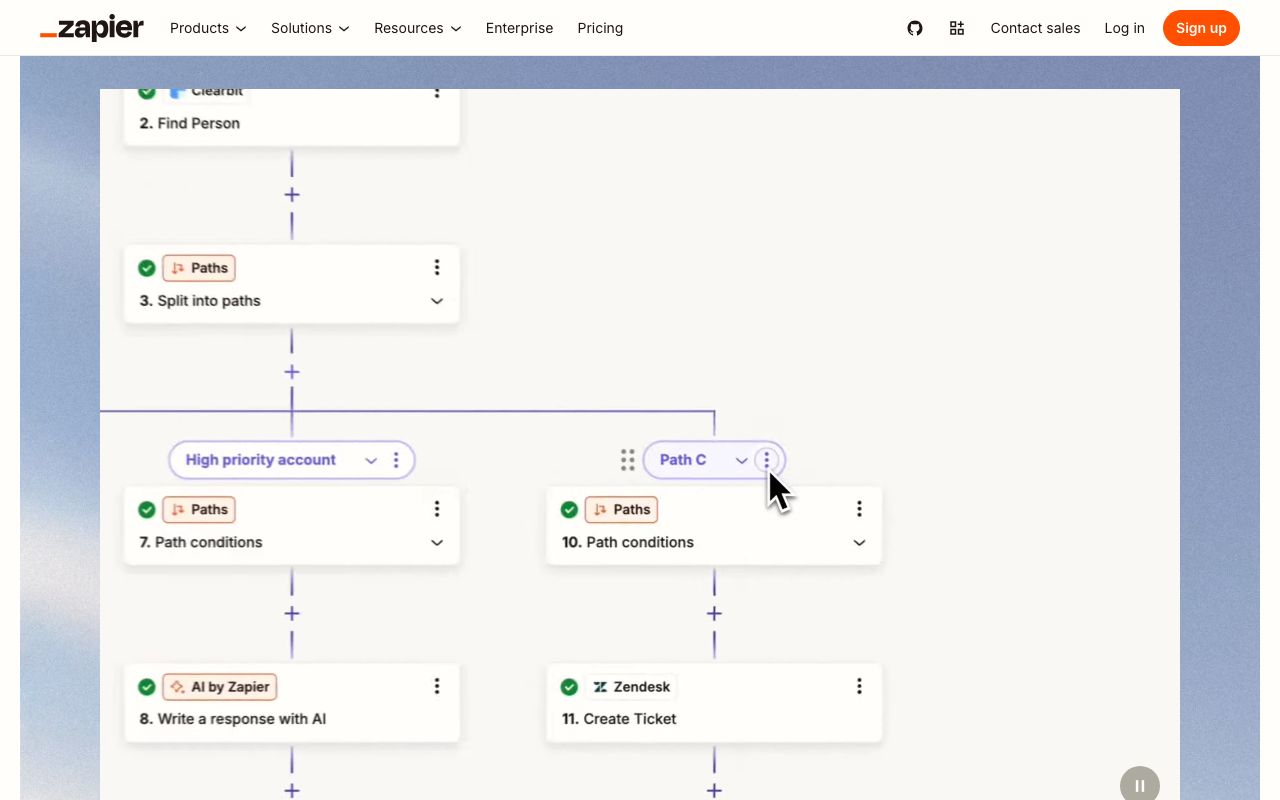Click the Path C drag handle
The width and height of the screenshot is (1280, 800).
[627, 460]
